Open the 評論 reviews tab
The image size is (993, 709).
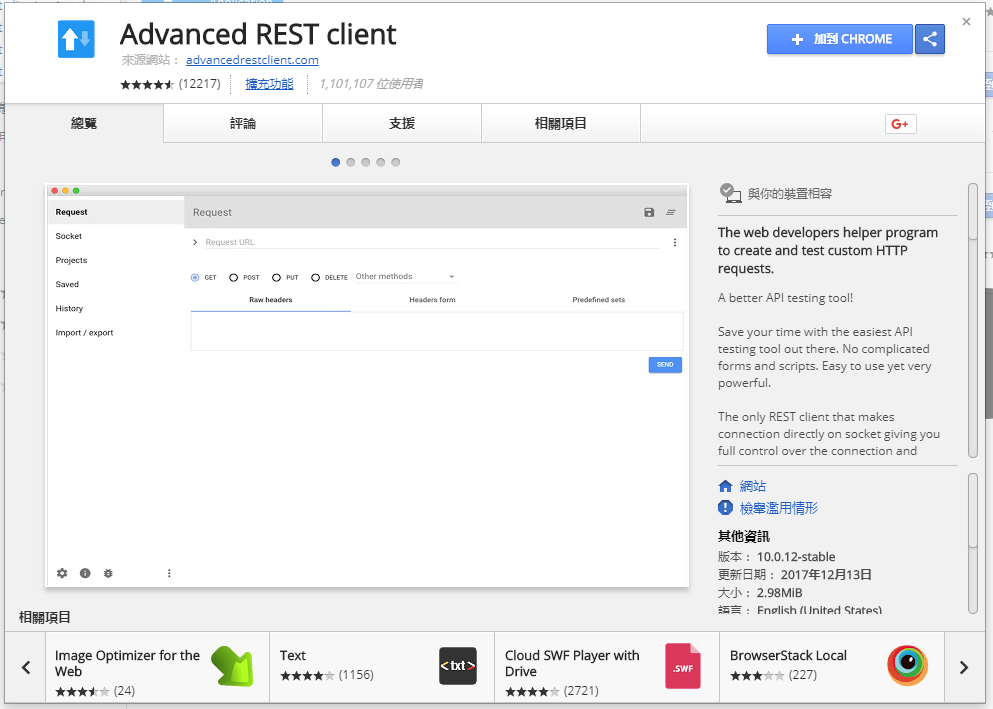coord(243,123)
